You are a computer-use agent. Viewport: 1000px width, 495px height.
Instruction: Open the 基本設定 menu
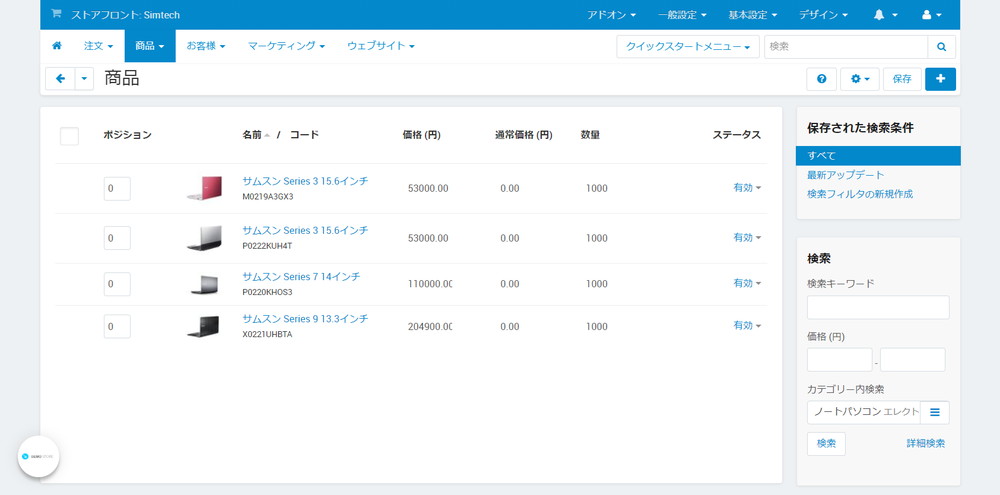[753, 15]
